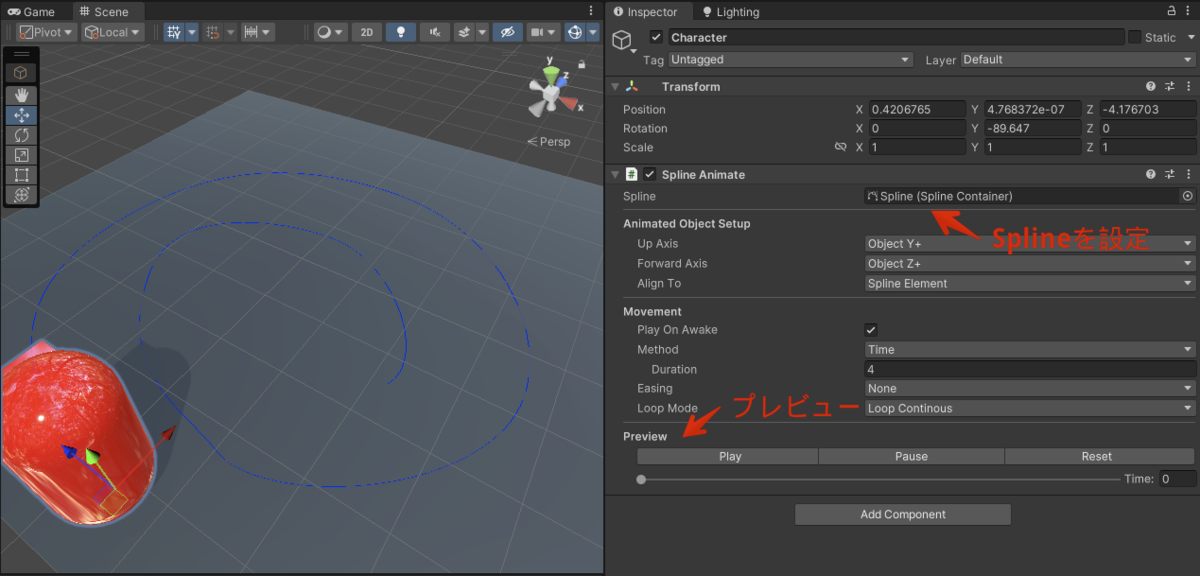Open Transform component help icon
Image resolution: width=1200 pixels, height=576 pixels.
click(x=1151, y=87)
